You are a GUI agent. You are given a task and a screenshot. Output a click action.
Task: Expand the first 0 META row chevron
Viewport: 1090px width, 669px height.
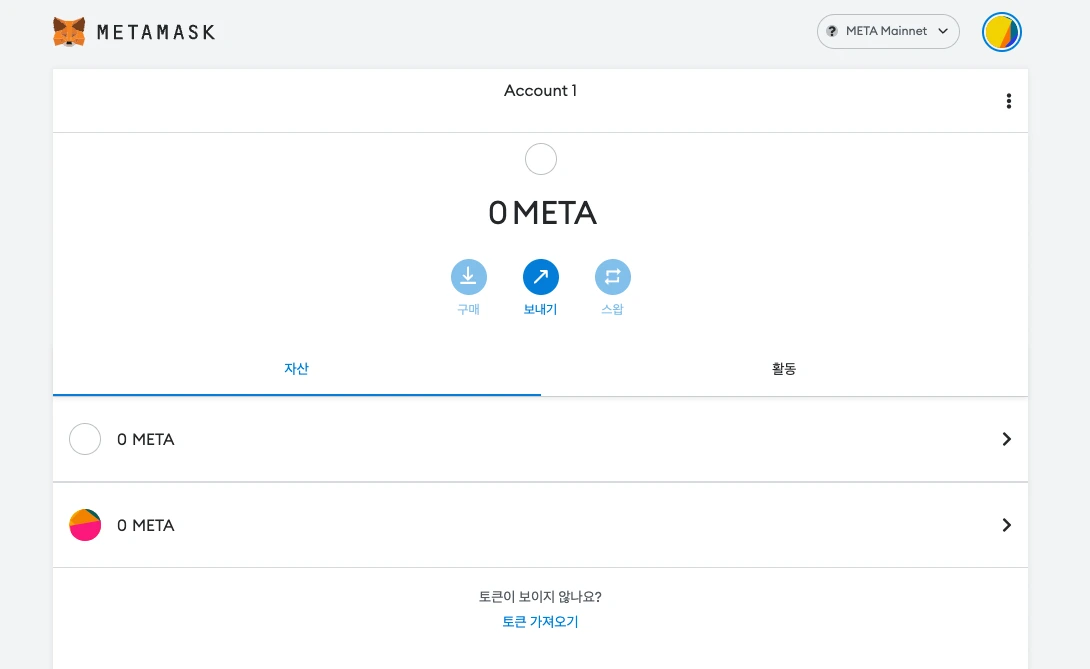click(x=1006, y=439)
